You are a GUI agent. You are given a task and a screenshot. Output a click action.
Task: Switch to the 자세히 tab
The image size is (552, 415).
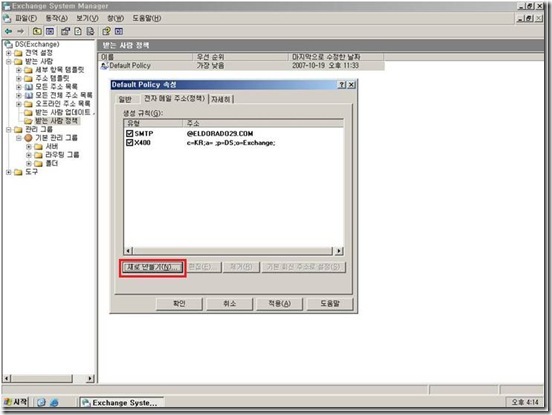[x=221, y=100]
